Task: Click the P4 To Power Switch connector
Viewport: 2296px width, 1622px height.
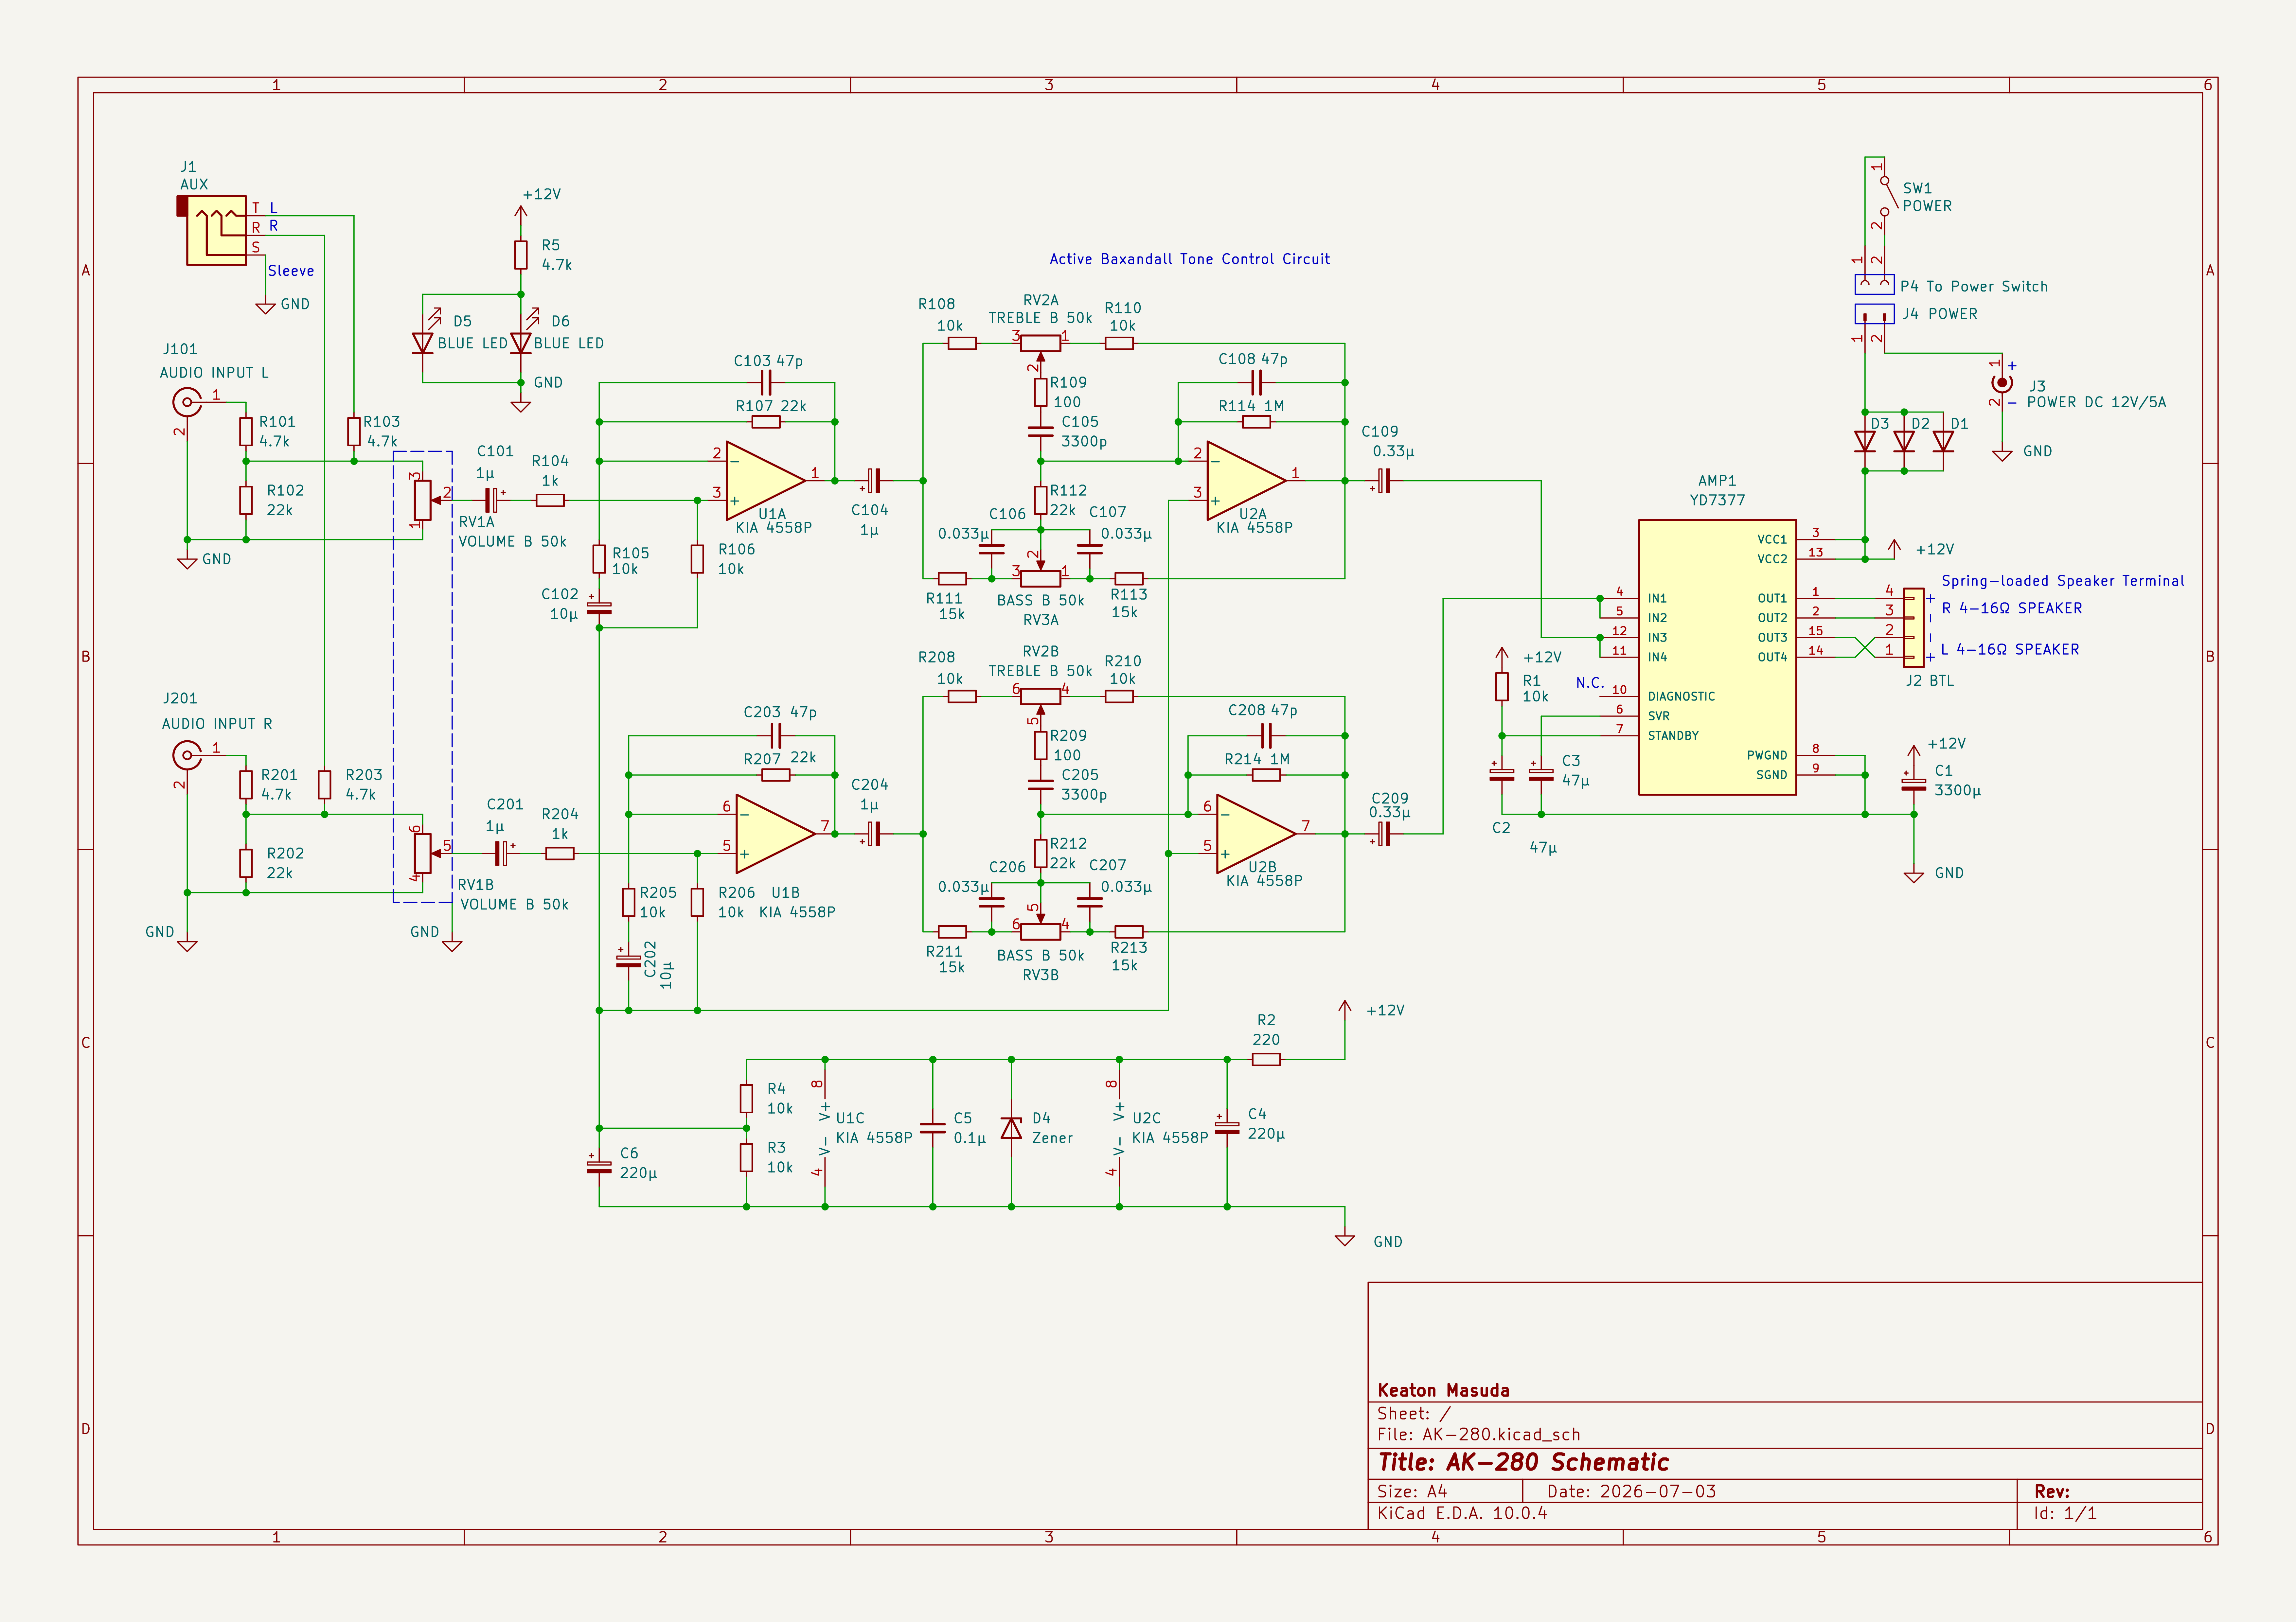Action: [1874, 285]
